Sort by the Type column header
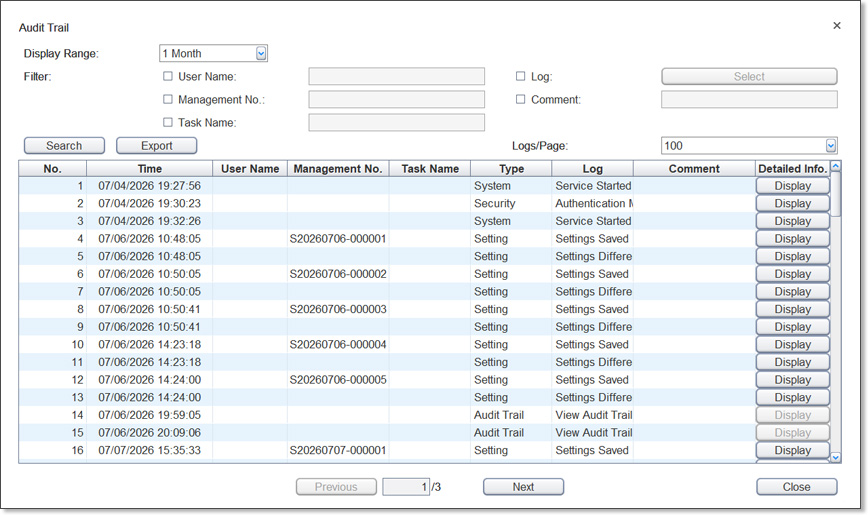 pos(511,169)
